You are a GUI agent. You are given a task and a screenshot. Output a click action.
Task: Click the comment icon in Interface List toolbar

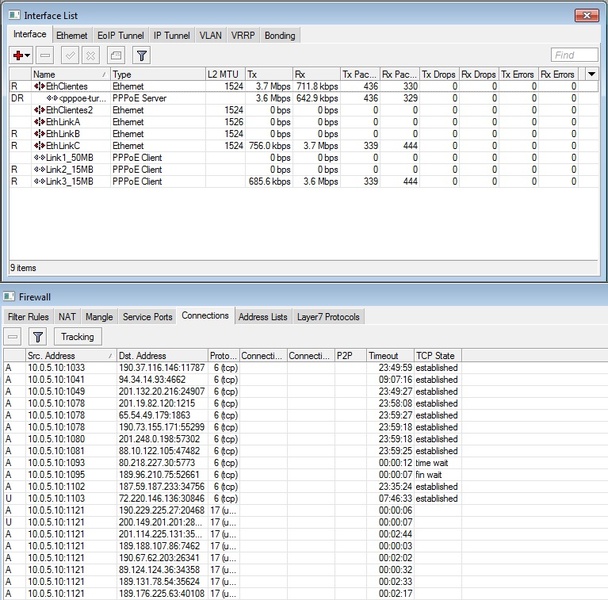(x=116, y=55)
